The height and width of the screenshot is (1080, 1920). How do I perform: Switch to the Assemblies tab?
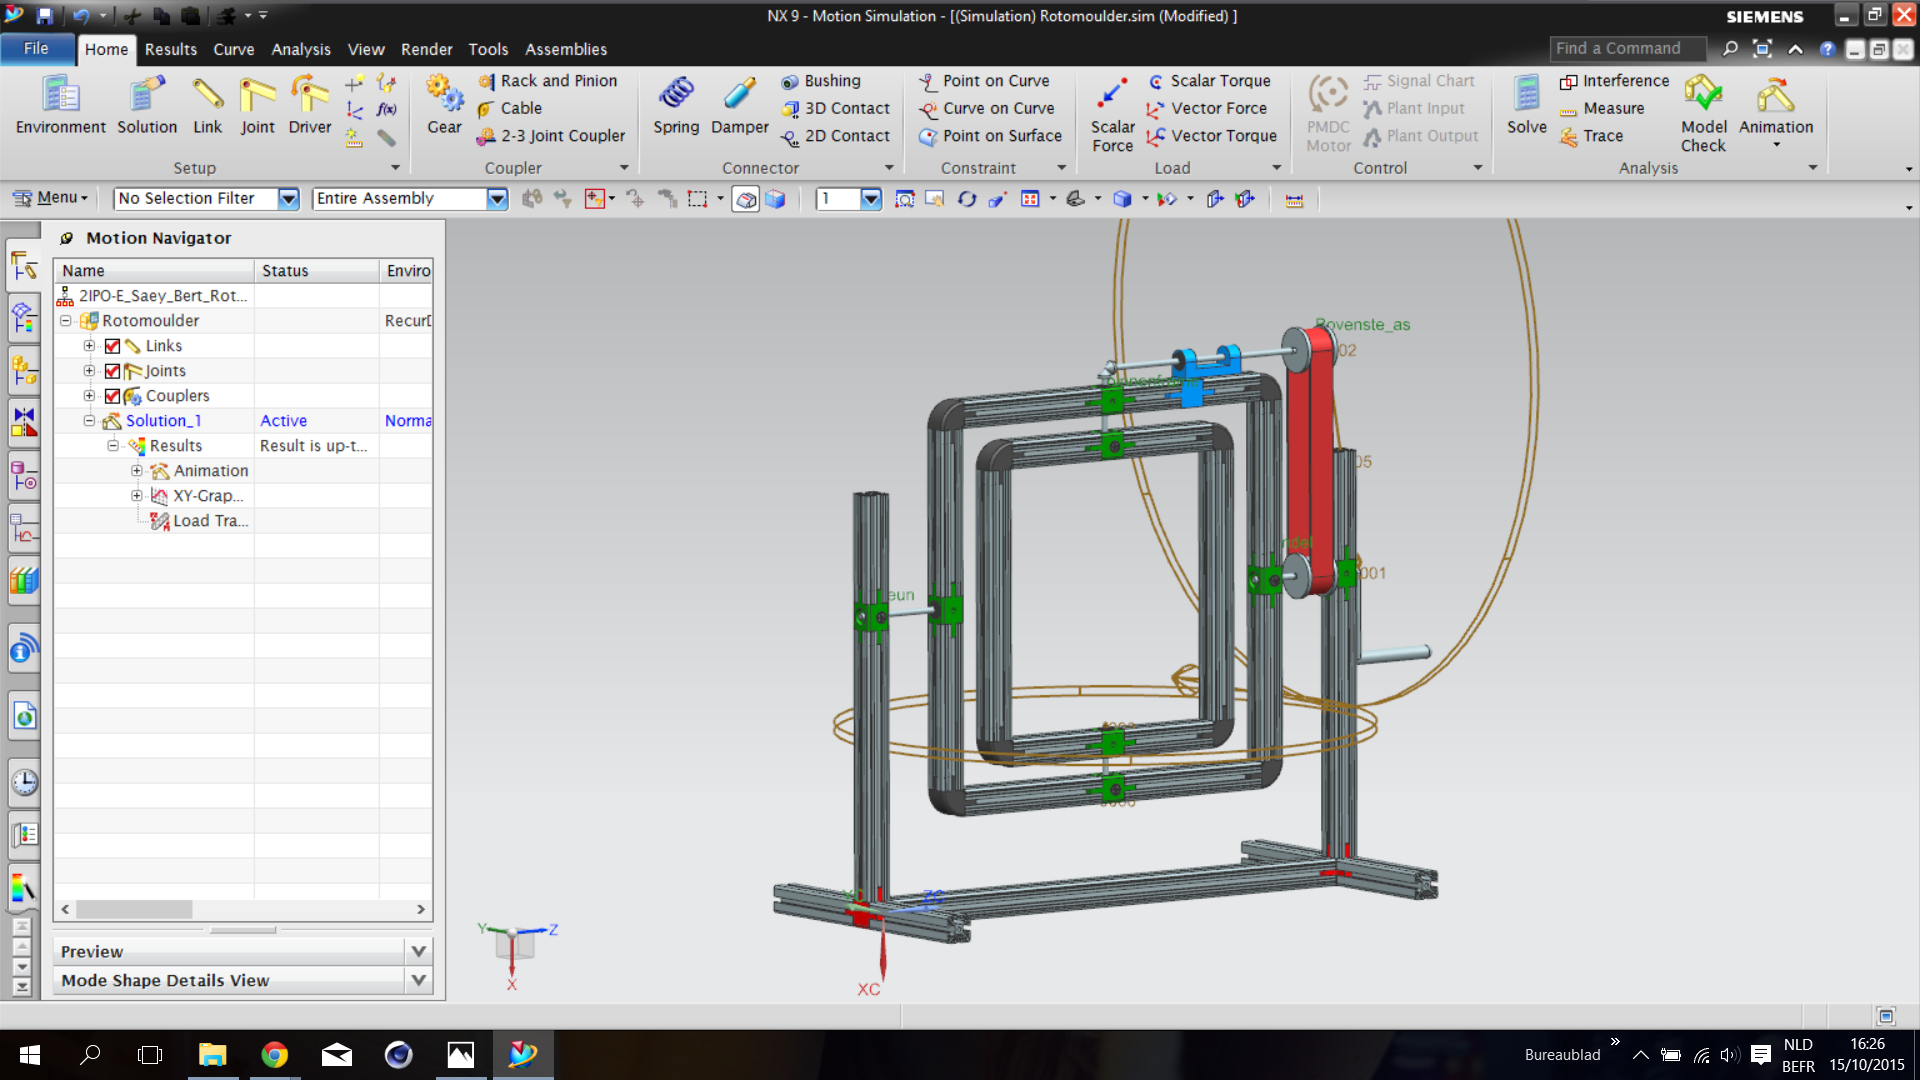tap(566, 49)
